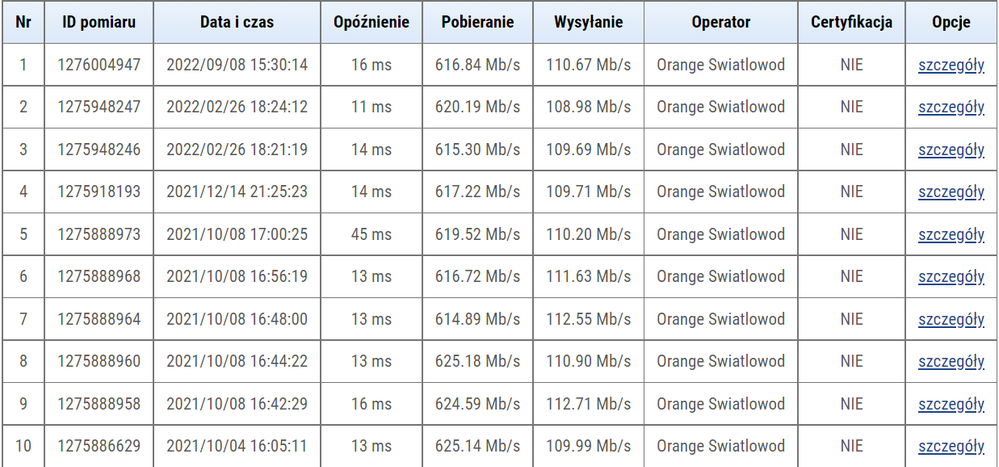Screen dimensions: 999x467
Task: Click szczegóły for the row 3 measurement
Action: coord(951,149)
